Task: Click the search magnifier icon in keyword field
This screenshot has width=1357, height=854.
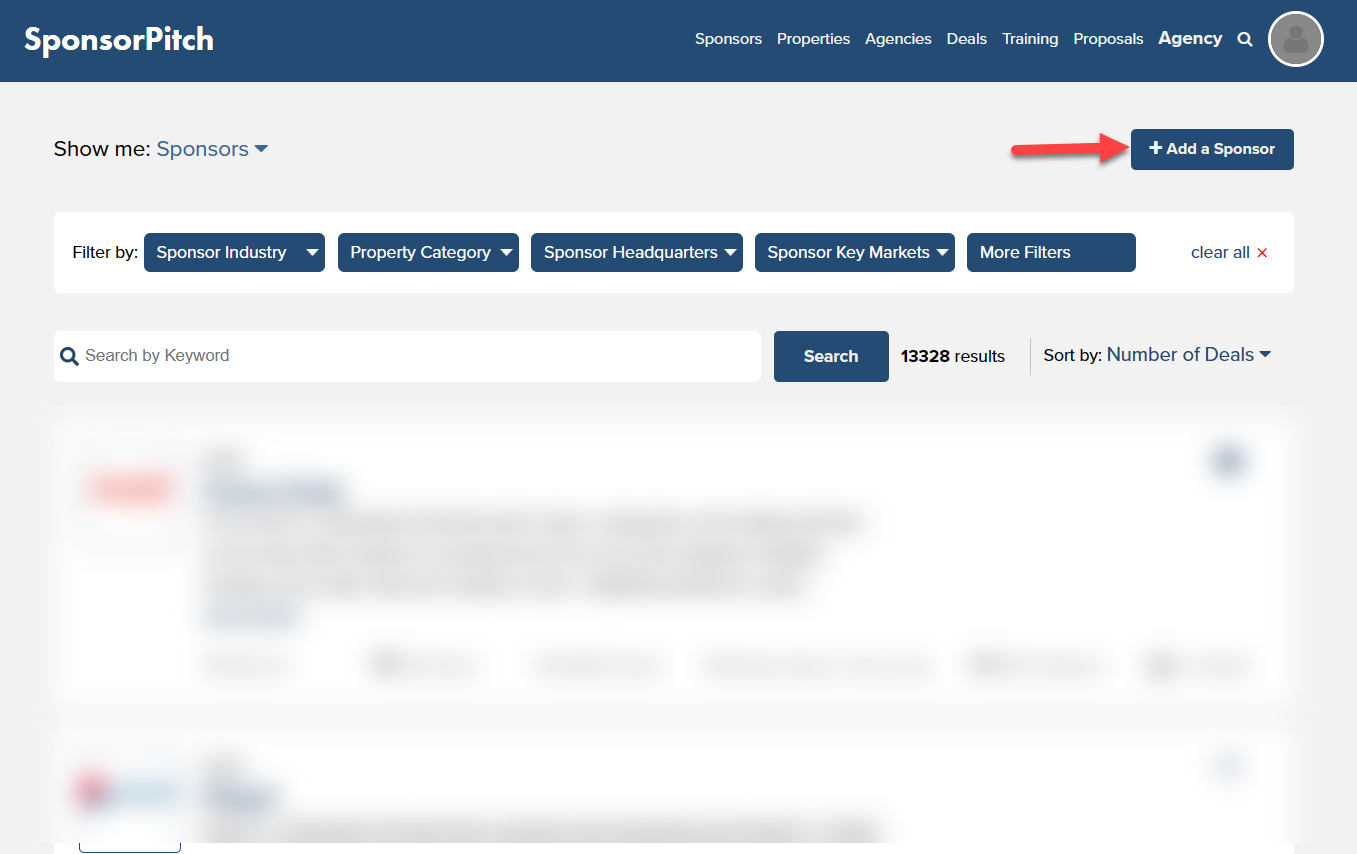Action: point(69,356)
